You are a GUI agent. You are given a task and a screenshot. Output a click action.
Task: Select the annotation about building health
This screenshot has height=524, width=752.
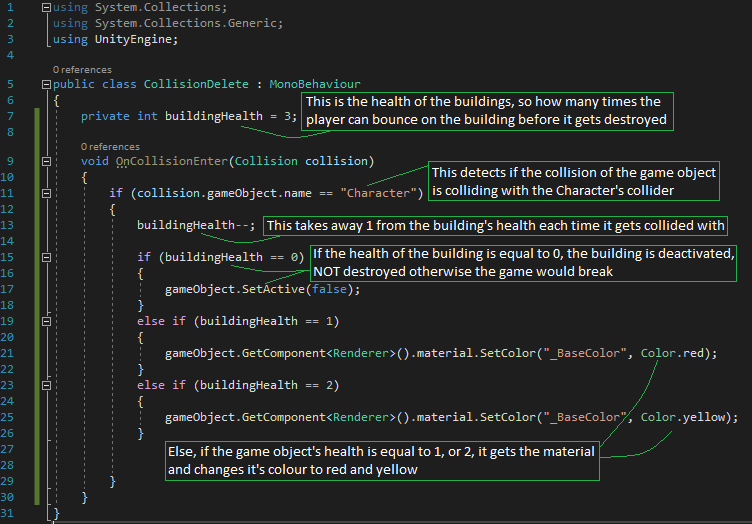tap(488, 111)
